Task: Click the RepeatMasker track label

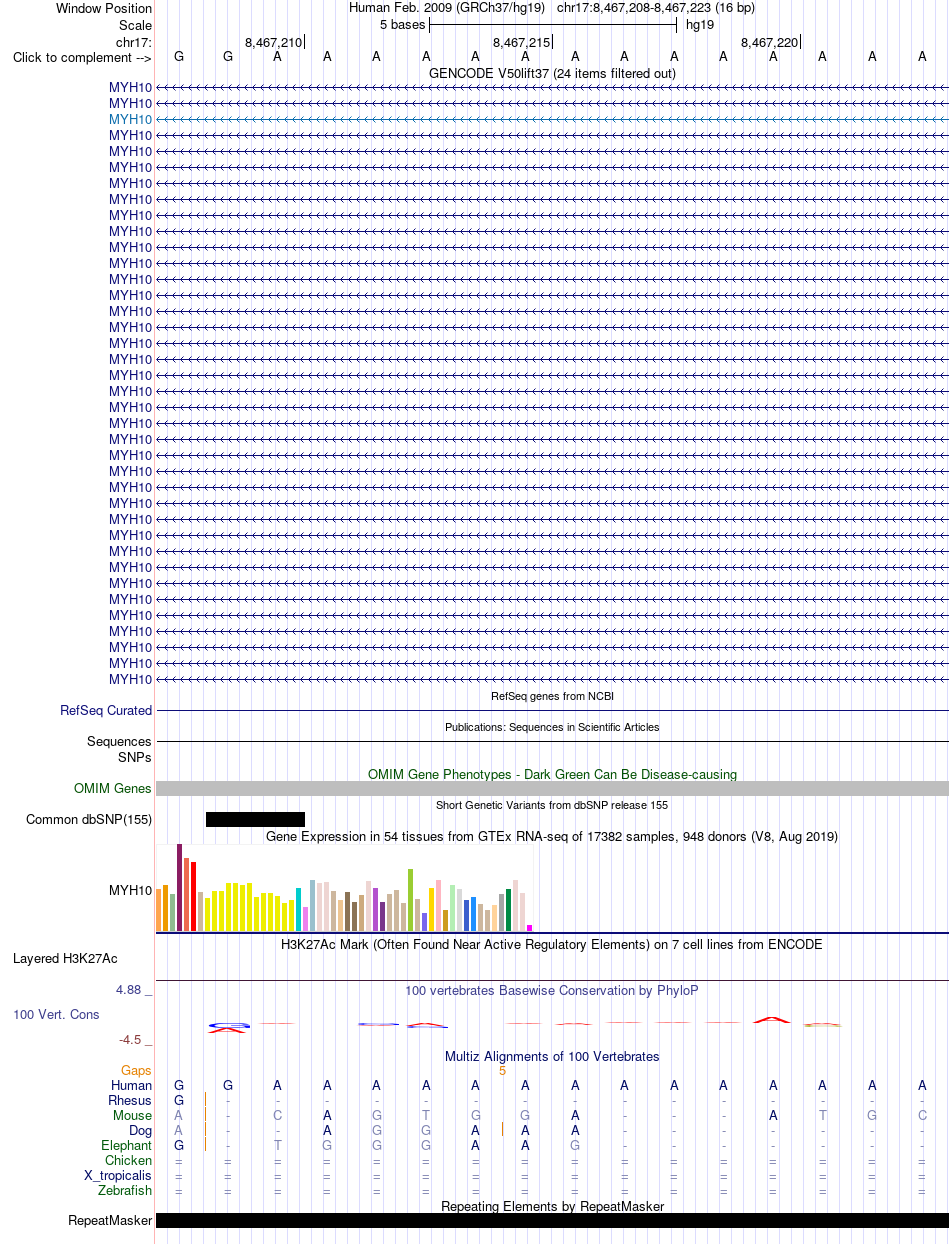Action: point(110,1220)
